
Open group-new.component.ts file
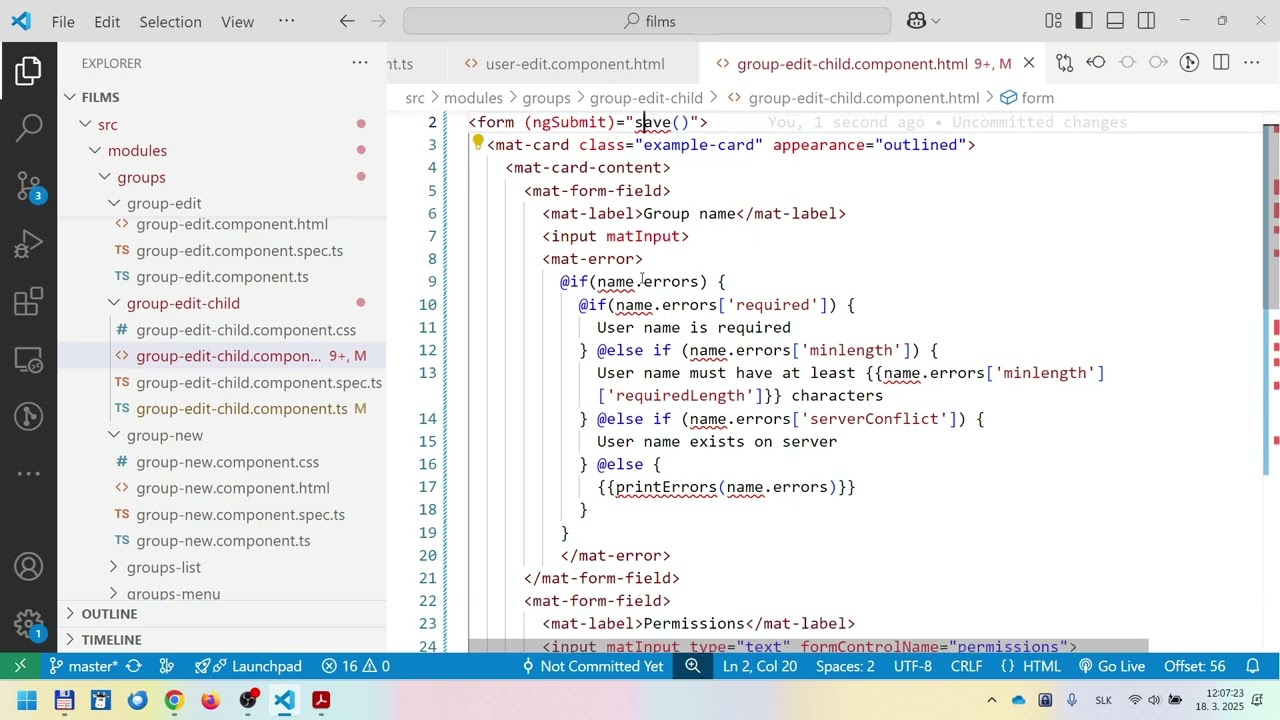[x=222, y=541]
